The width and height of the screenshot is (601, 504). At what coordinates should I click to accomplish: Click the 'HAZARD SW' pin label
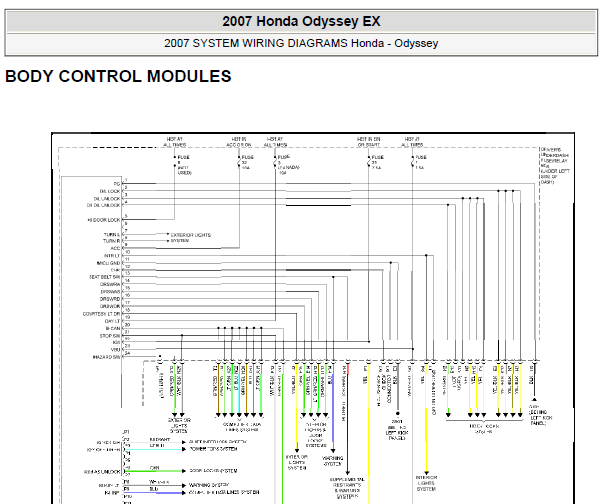coord(107,357)
